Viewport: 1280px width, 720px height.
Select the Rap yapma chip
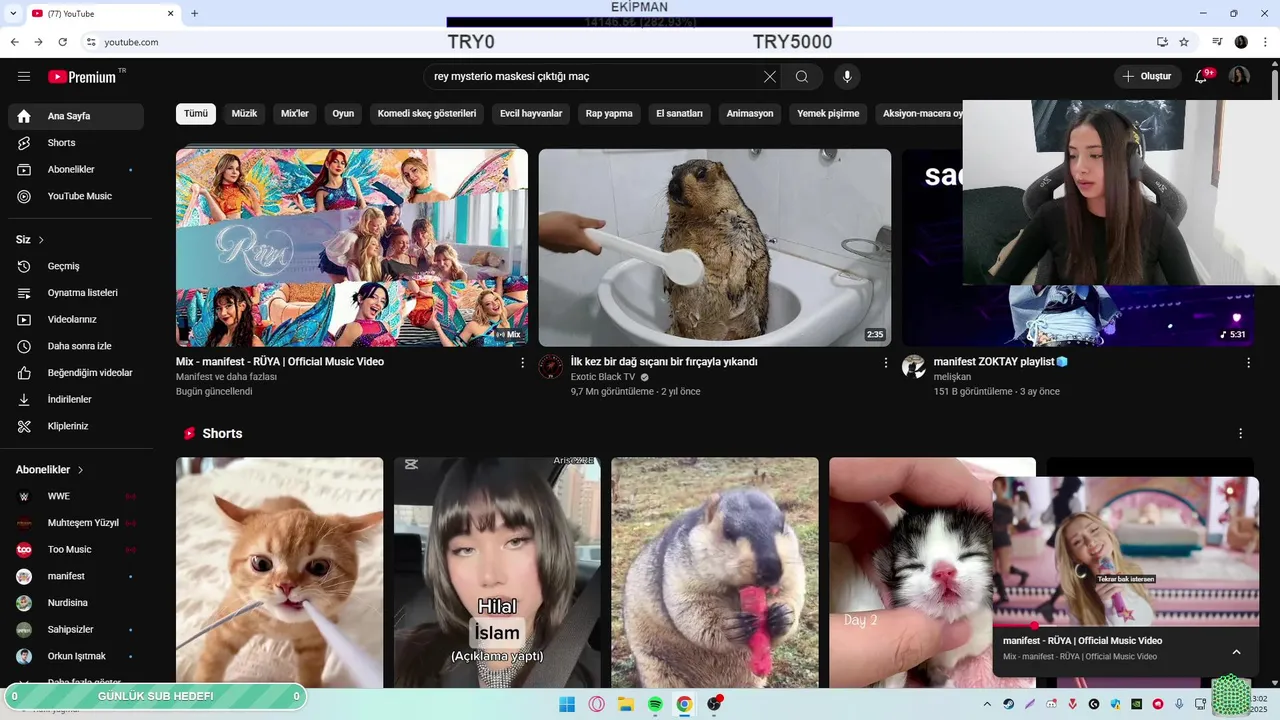[609, 114]
